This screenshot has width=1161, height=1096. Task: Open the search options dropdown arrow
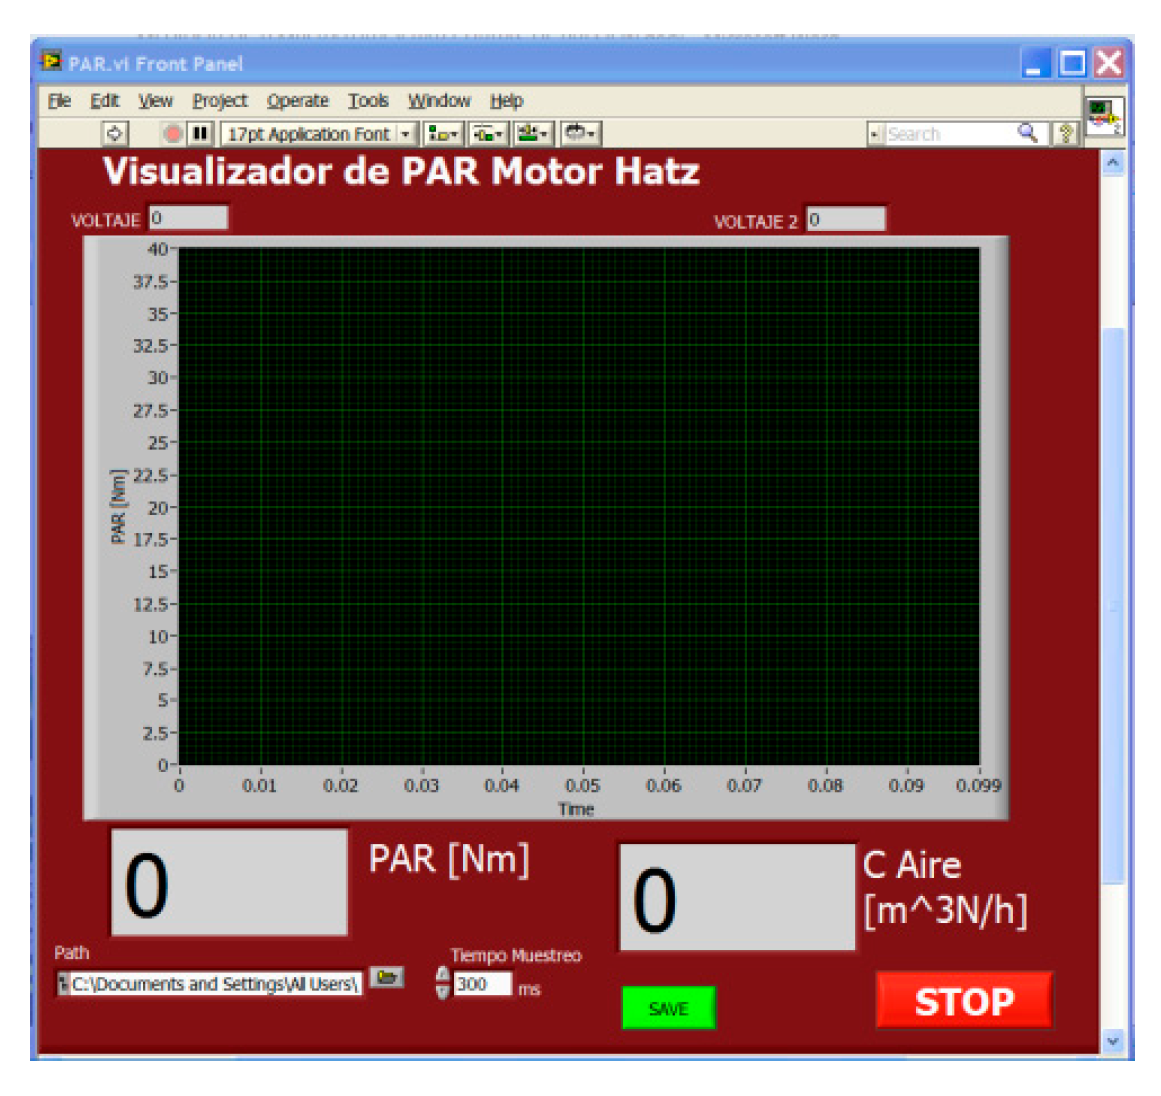click(875, 134)
